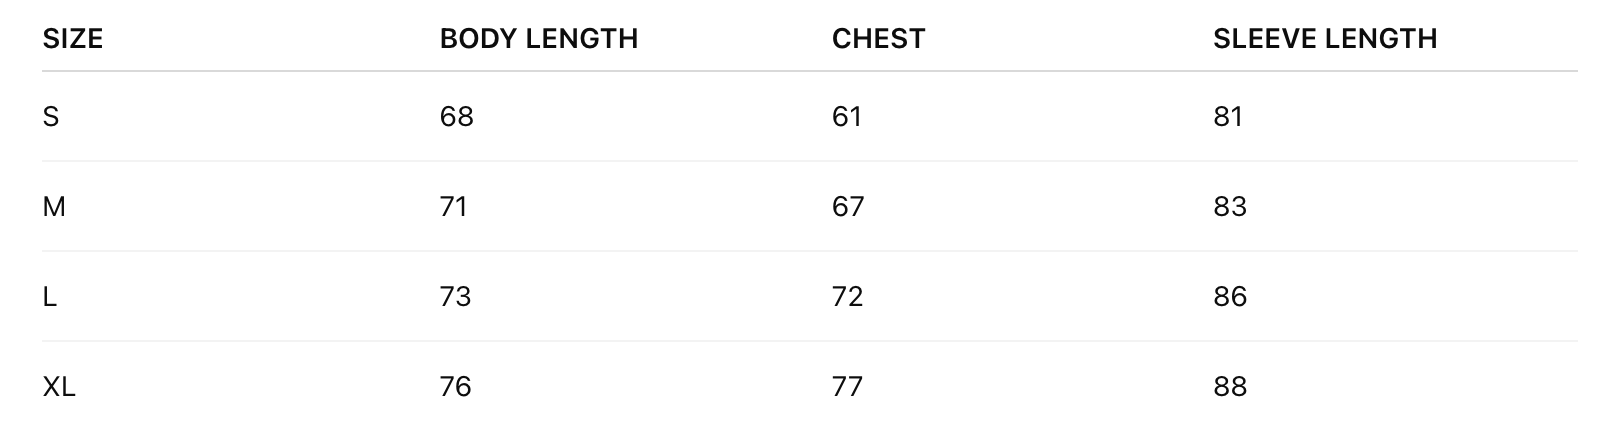Click the CHEST column header
1606x430 pixels.
tap(878, 39)
